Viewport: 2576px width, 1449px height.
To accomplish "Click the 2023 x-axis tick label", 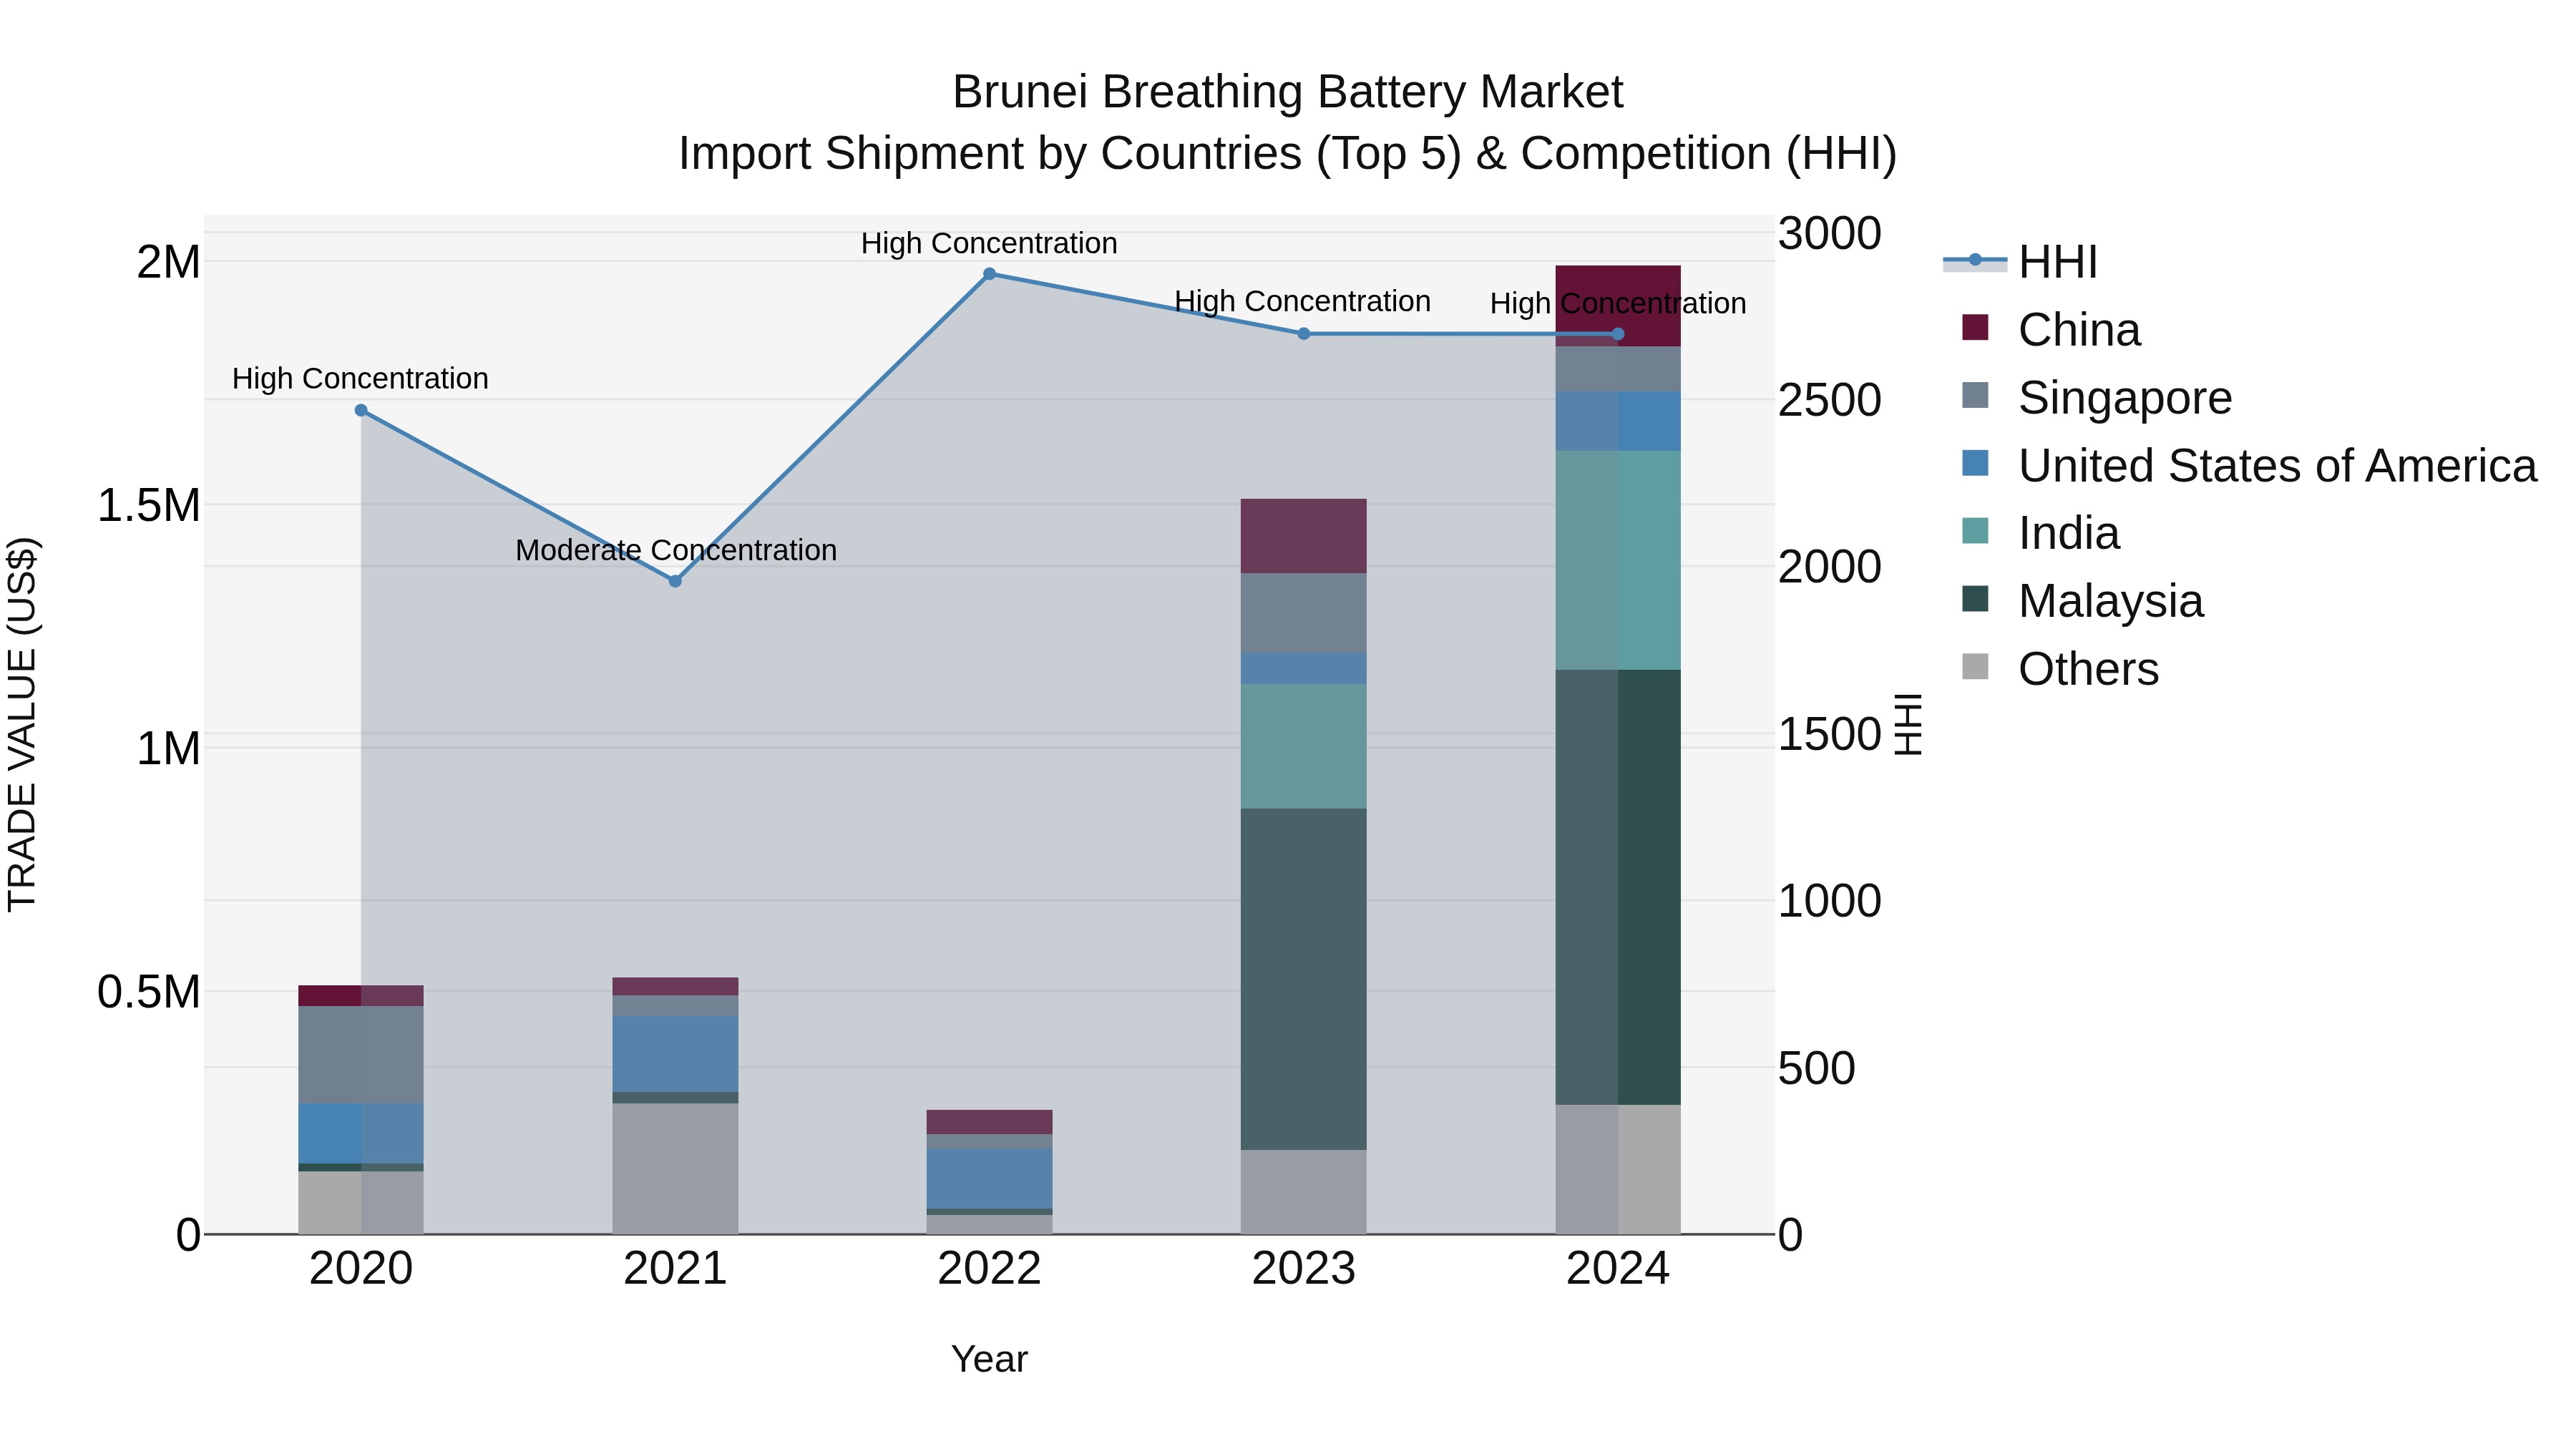I will [1303, 1269].
